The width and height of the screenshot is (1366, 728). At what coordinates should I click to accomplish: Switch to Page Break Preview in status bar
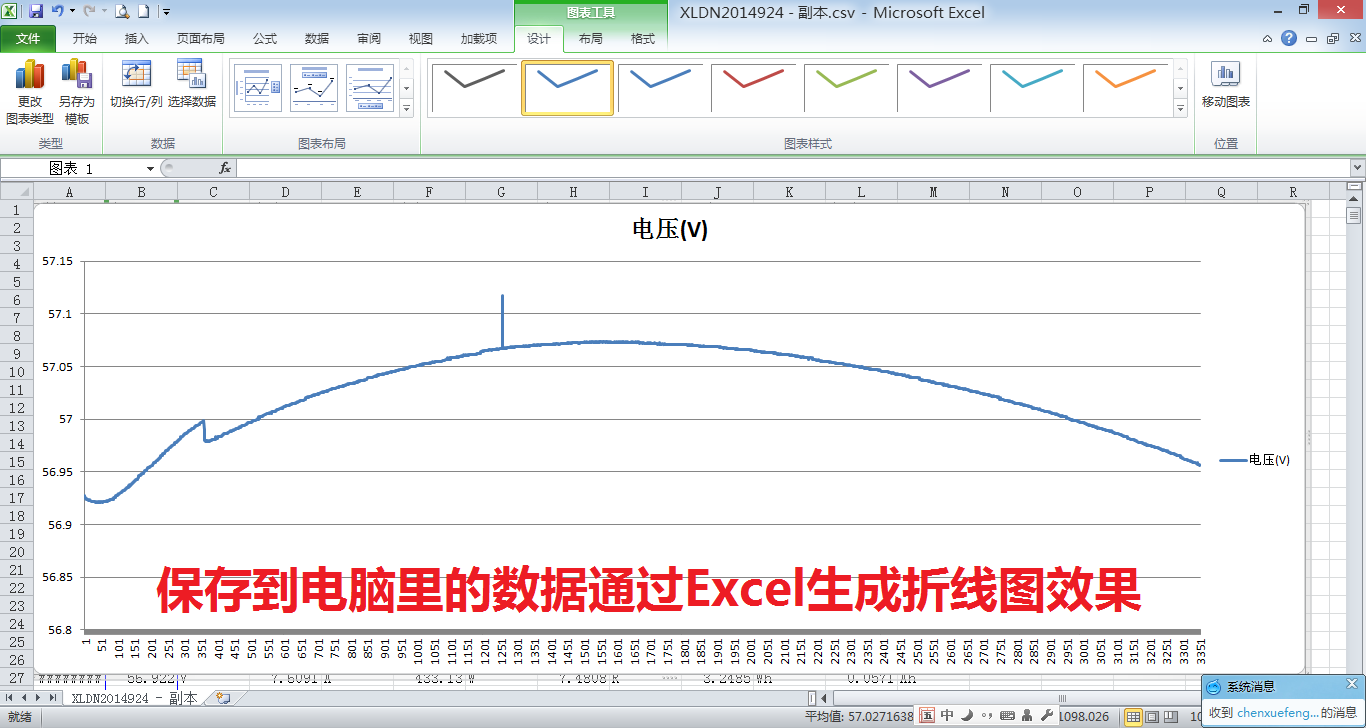coord(1170,717)
